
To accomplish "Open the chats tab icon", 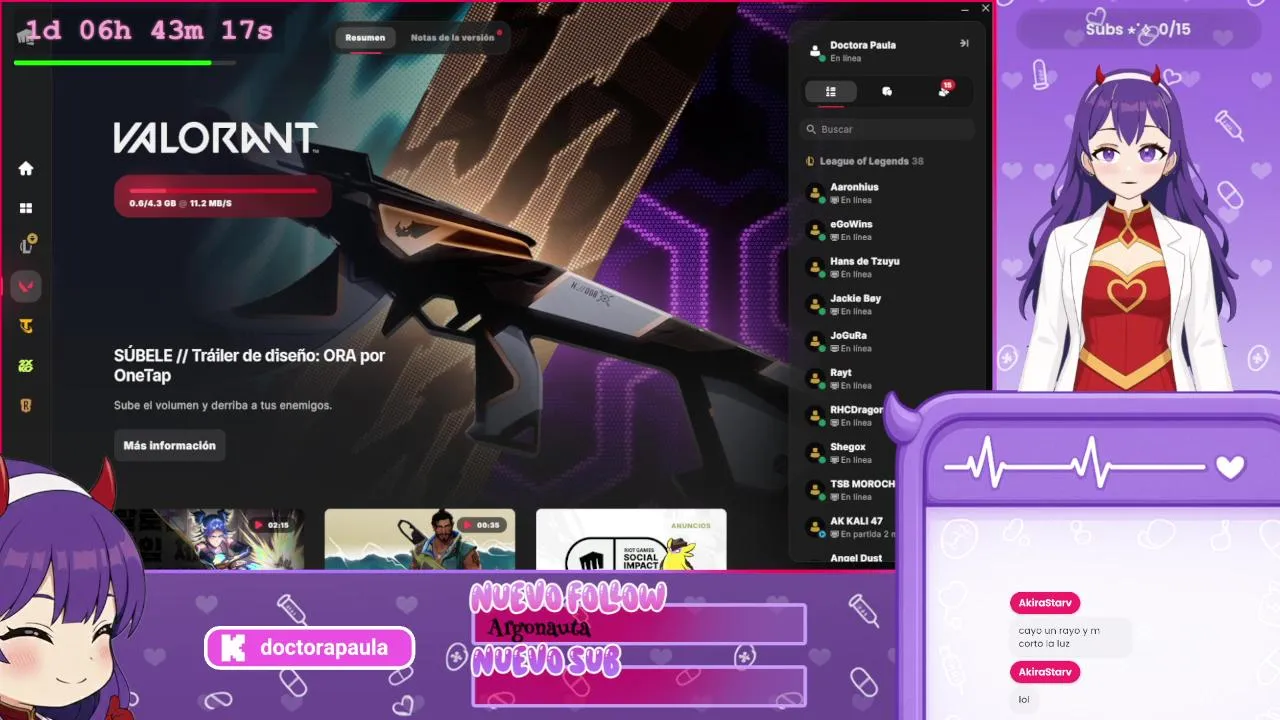I will (887, 91).
